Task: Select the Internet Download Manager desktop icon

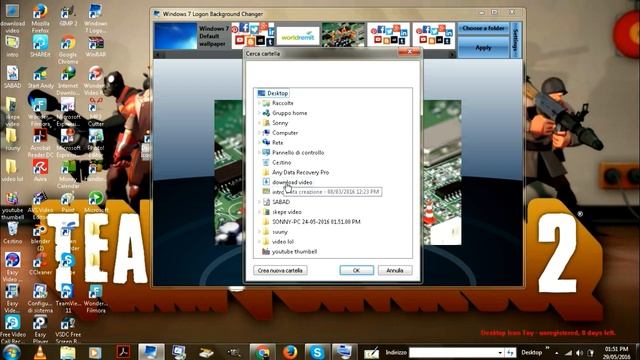Action: tap(68, 80)
